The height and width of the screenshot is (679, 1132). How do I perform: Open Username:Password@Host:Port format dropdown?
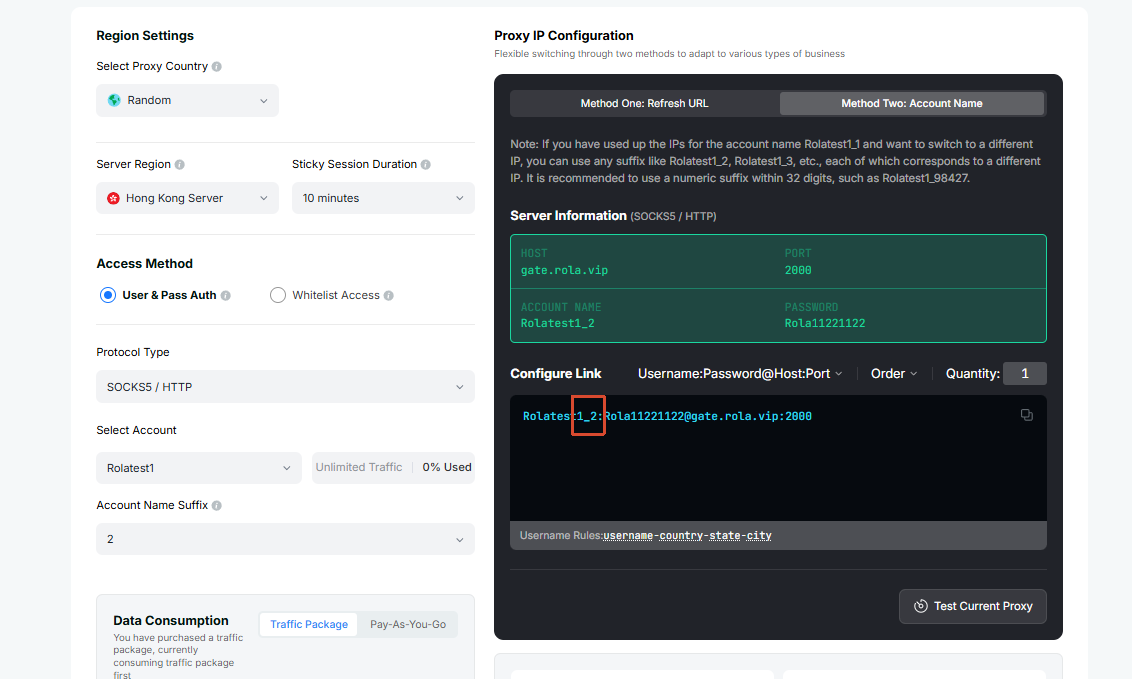740,374
